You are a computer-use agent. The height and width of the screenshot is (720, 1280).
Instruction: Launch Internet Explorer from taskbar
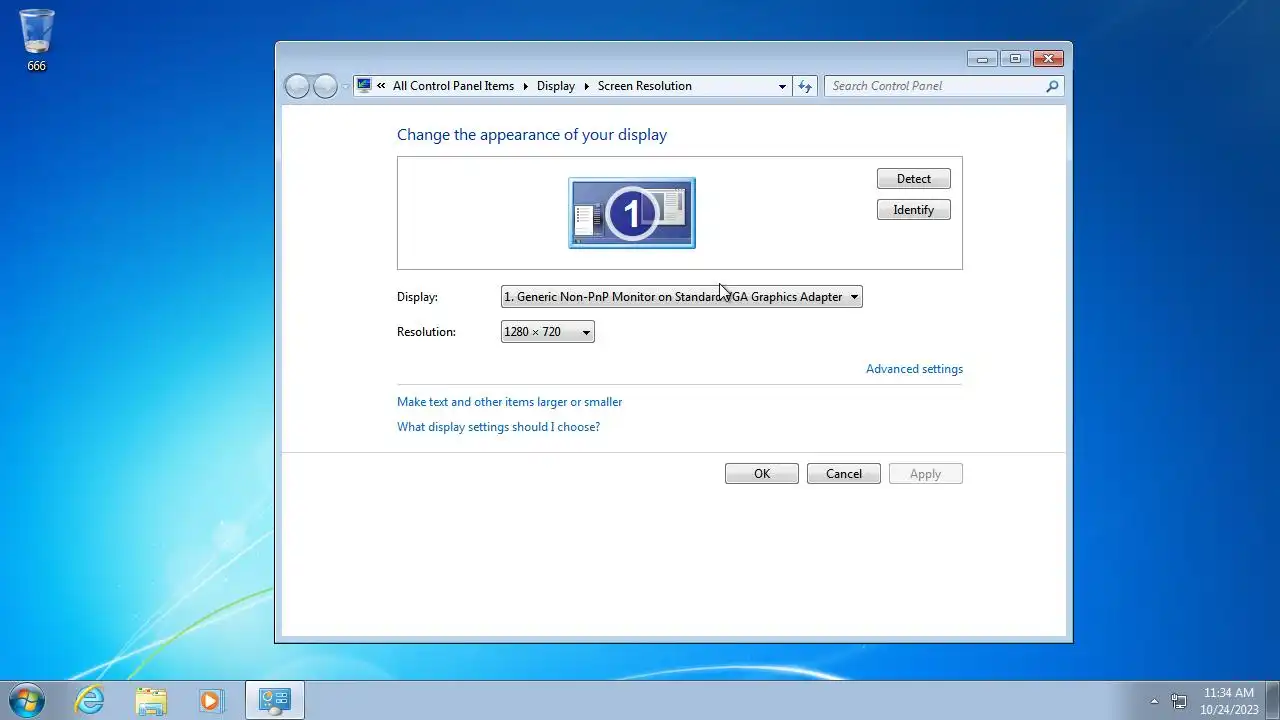tap(90, 700)
